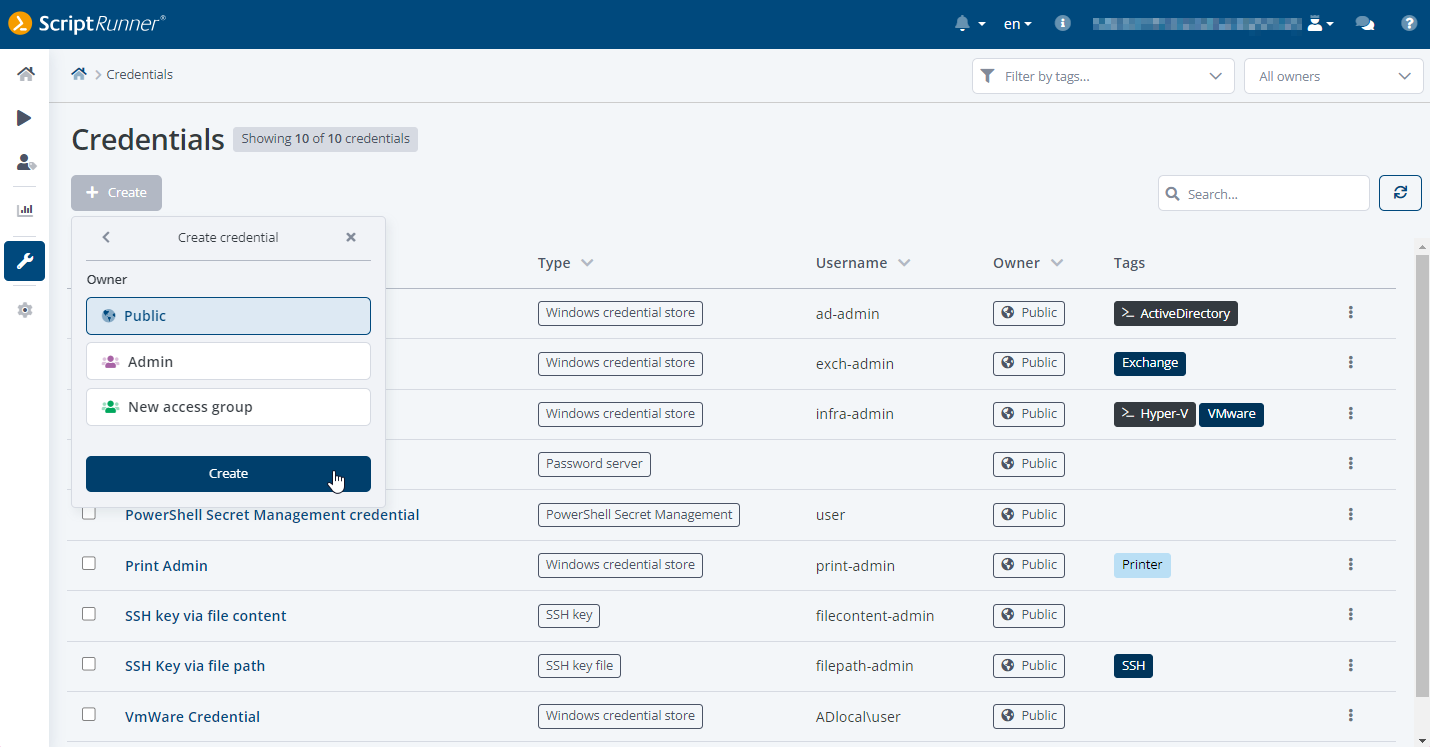
Task: Open the reports chart icon in sidebar
Action: [x=25, y=210]
